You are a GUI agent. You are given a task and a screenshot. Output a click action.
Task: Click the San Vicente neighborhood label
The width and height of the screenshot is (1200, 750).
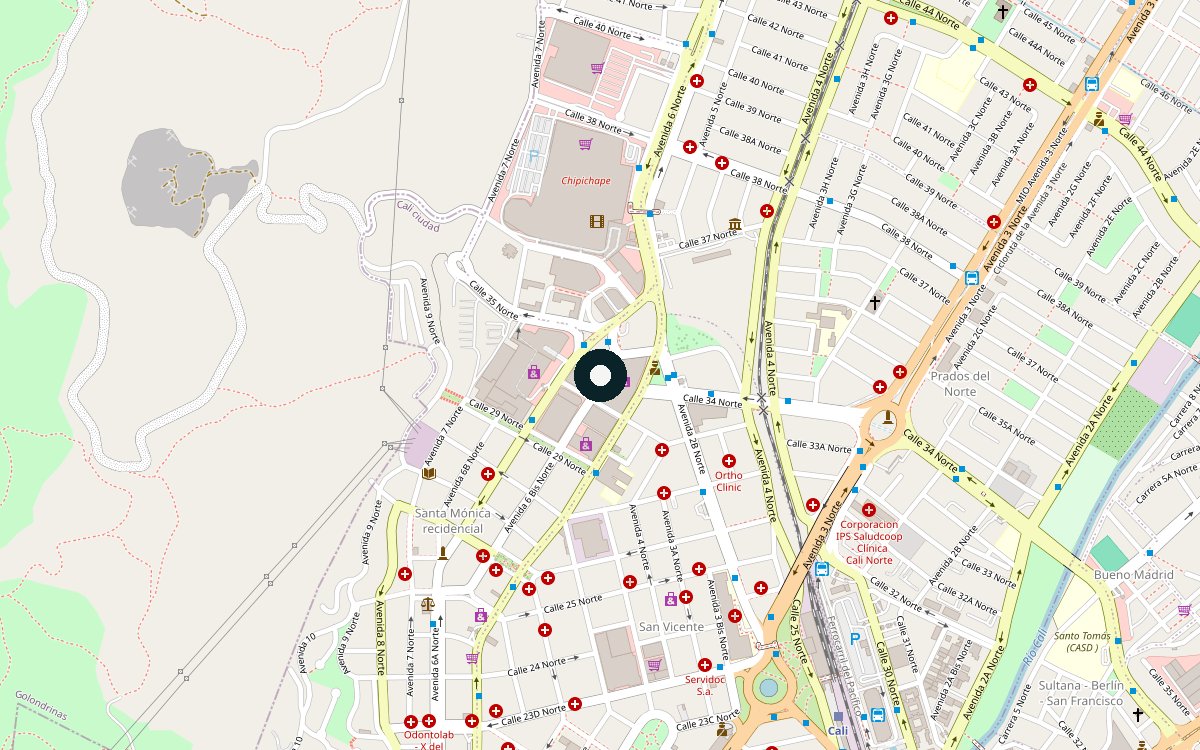671,626
